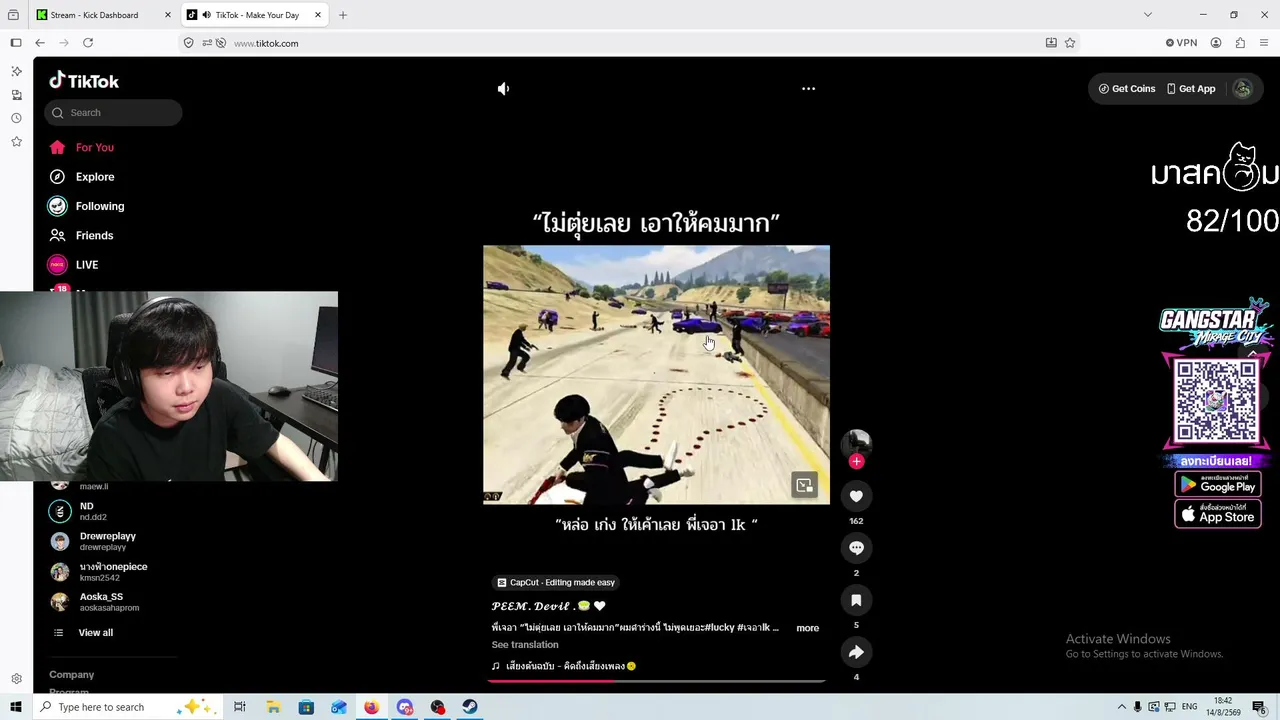Open the profile avatar menu

click(x=1242, y=89)
